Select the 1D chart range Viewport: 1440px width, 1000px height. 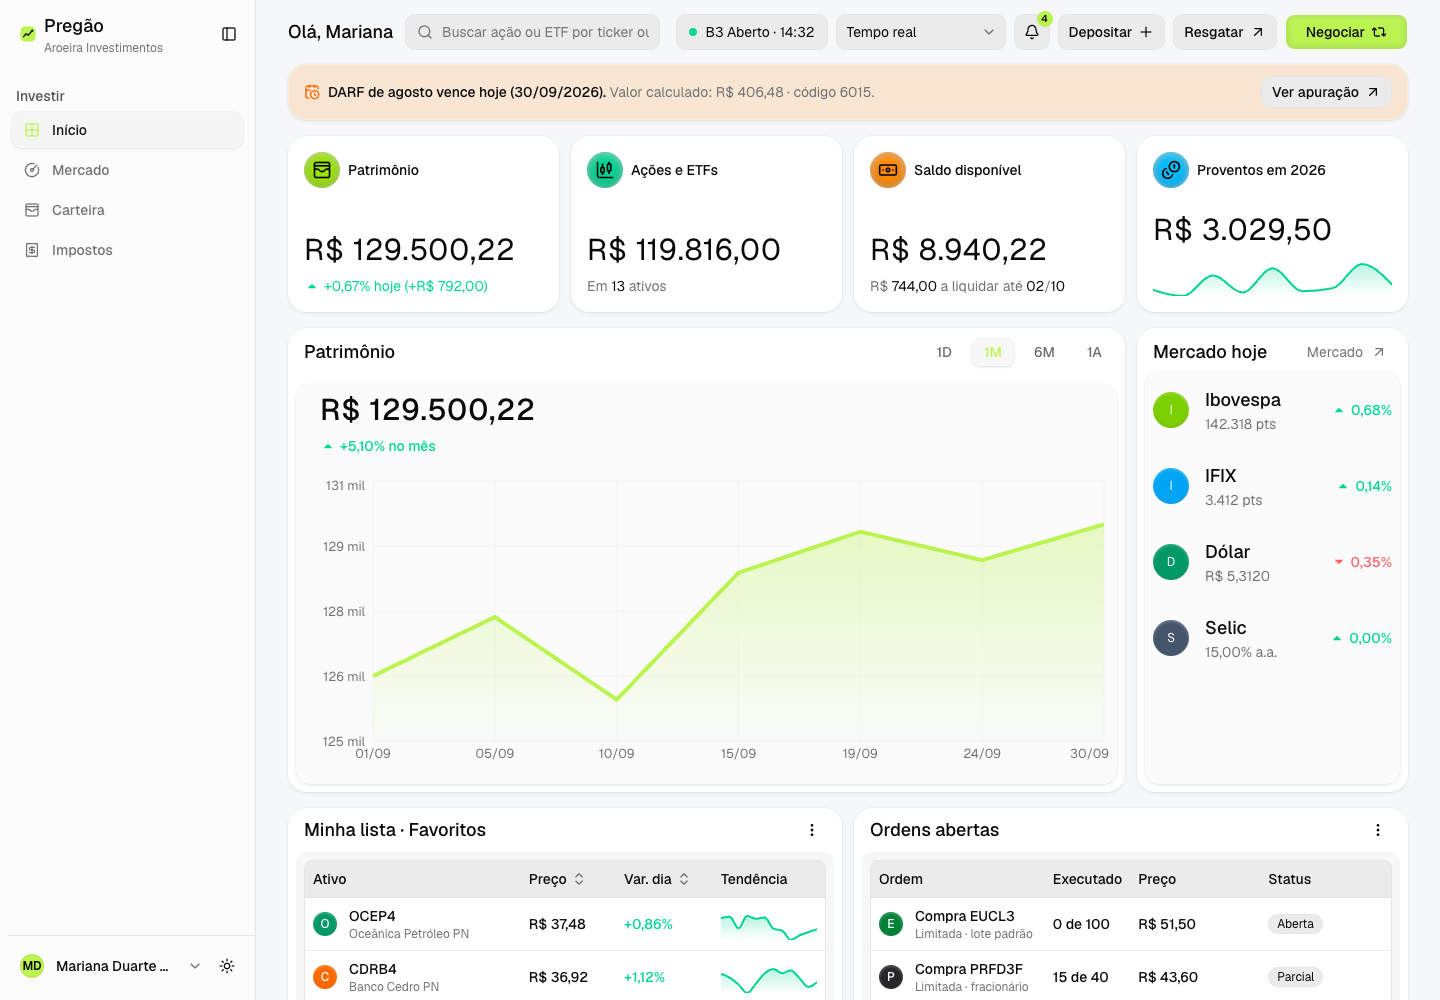pos(944,352)
